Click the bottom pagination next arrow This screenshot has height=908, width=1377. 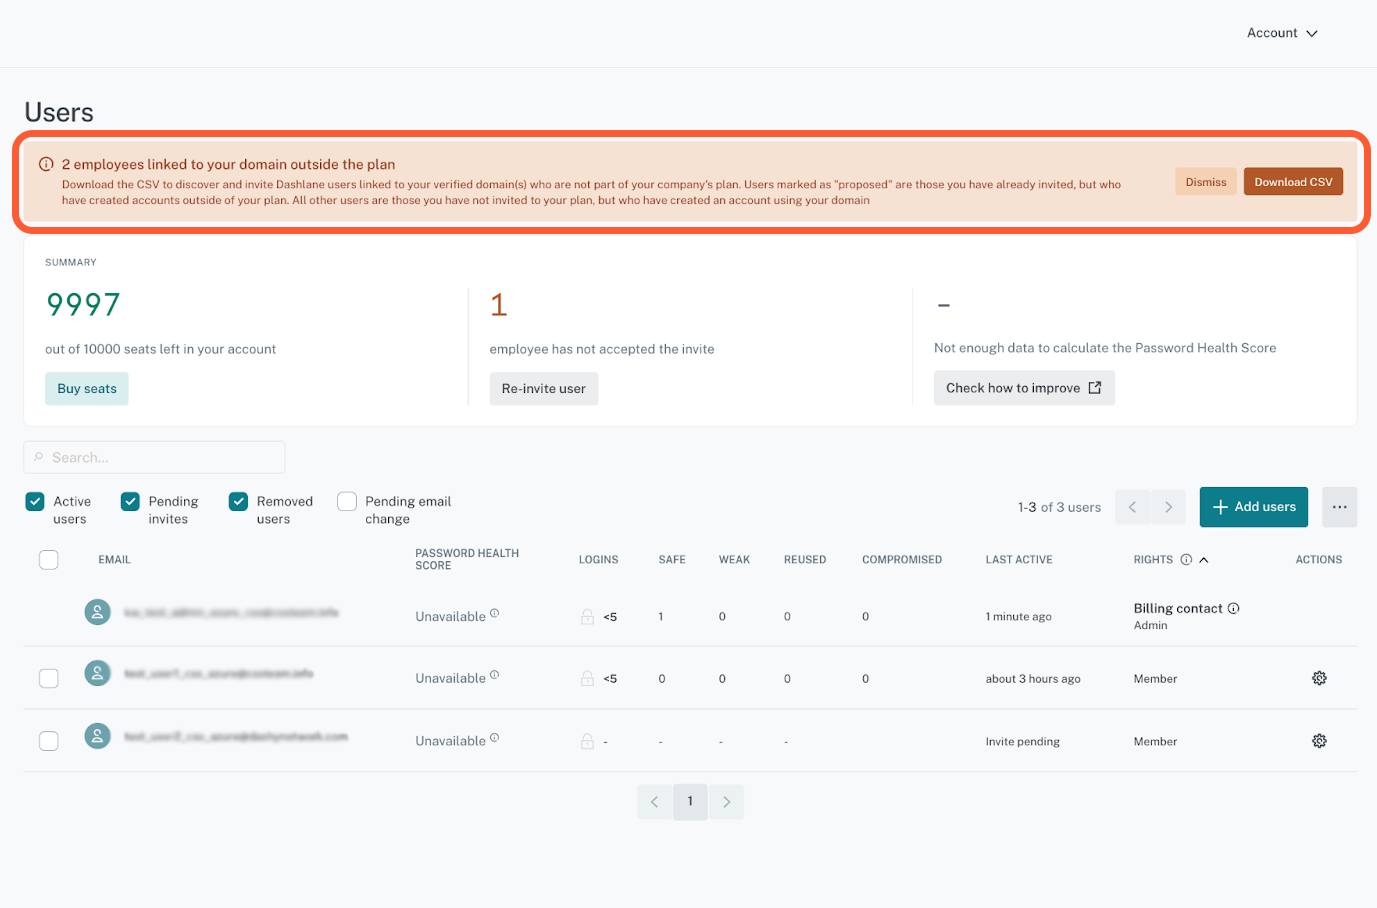pyautogui.click(x=726, y=802)
